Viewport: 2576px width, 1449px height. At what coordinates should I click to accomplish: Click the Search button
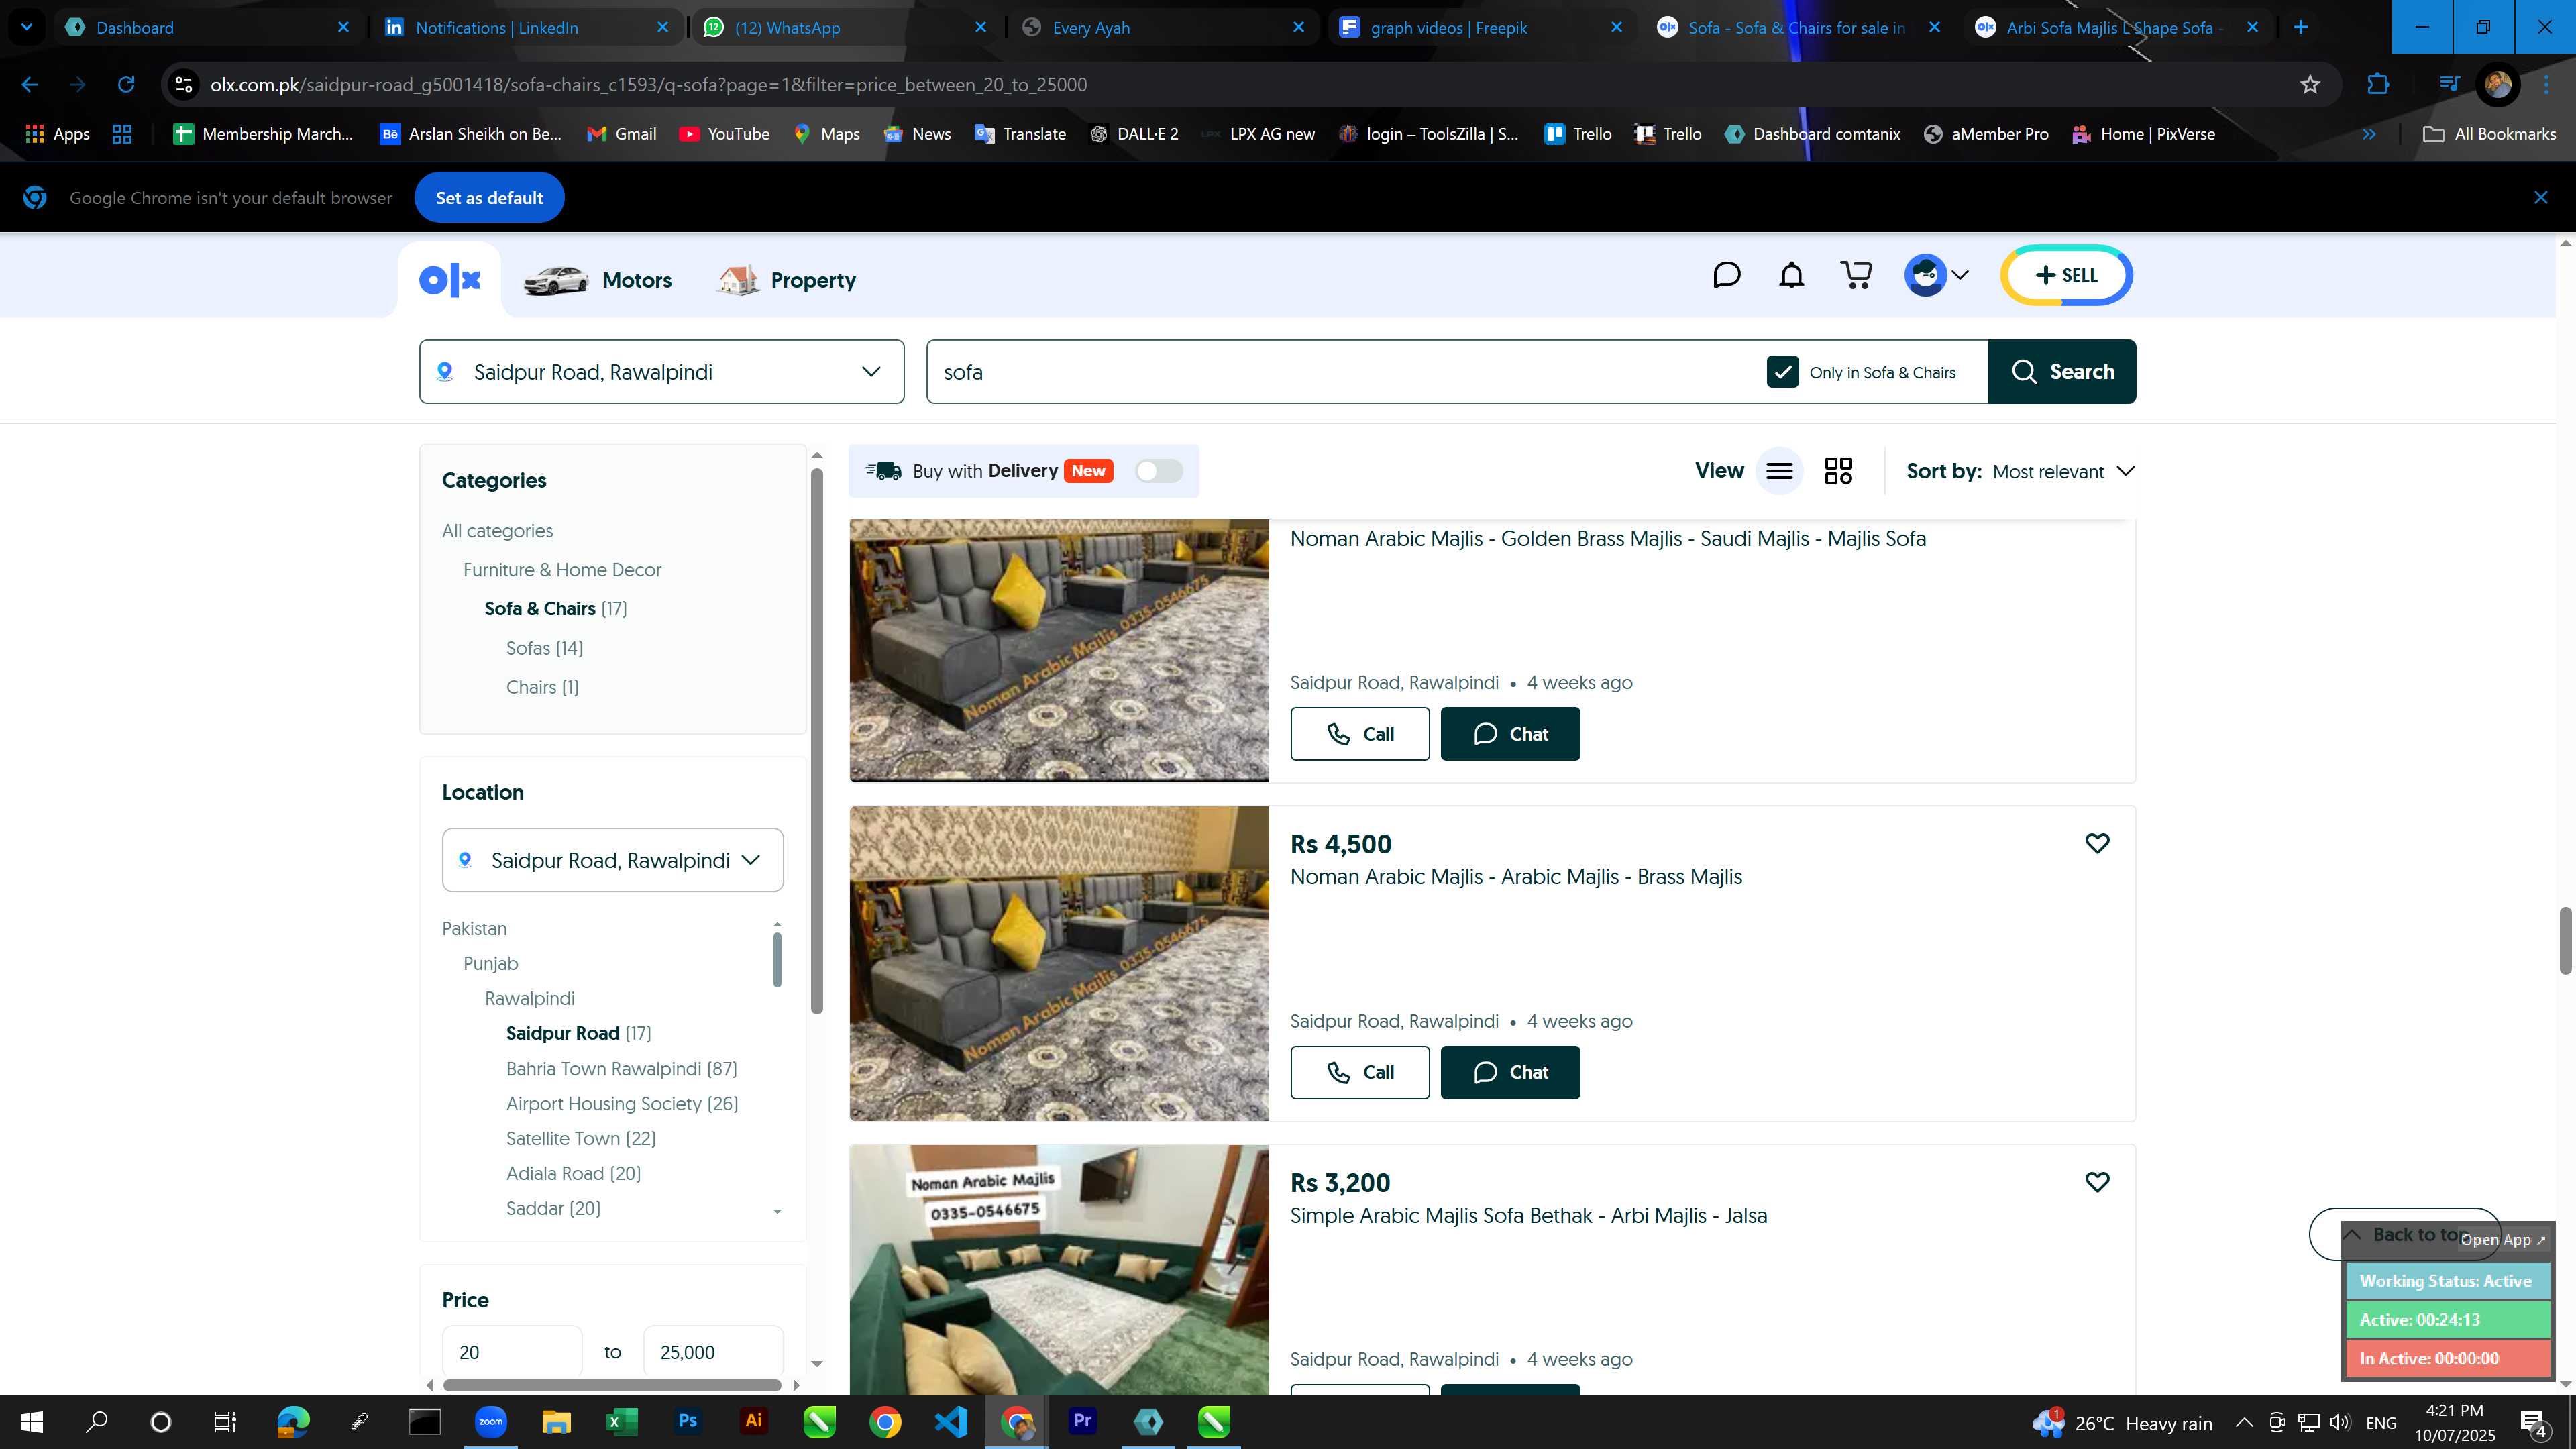coord(2062,372)
